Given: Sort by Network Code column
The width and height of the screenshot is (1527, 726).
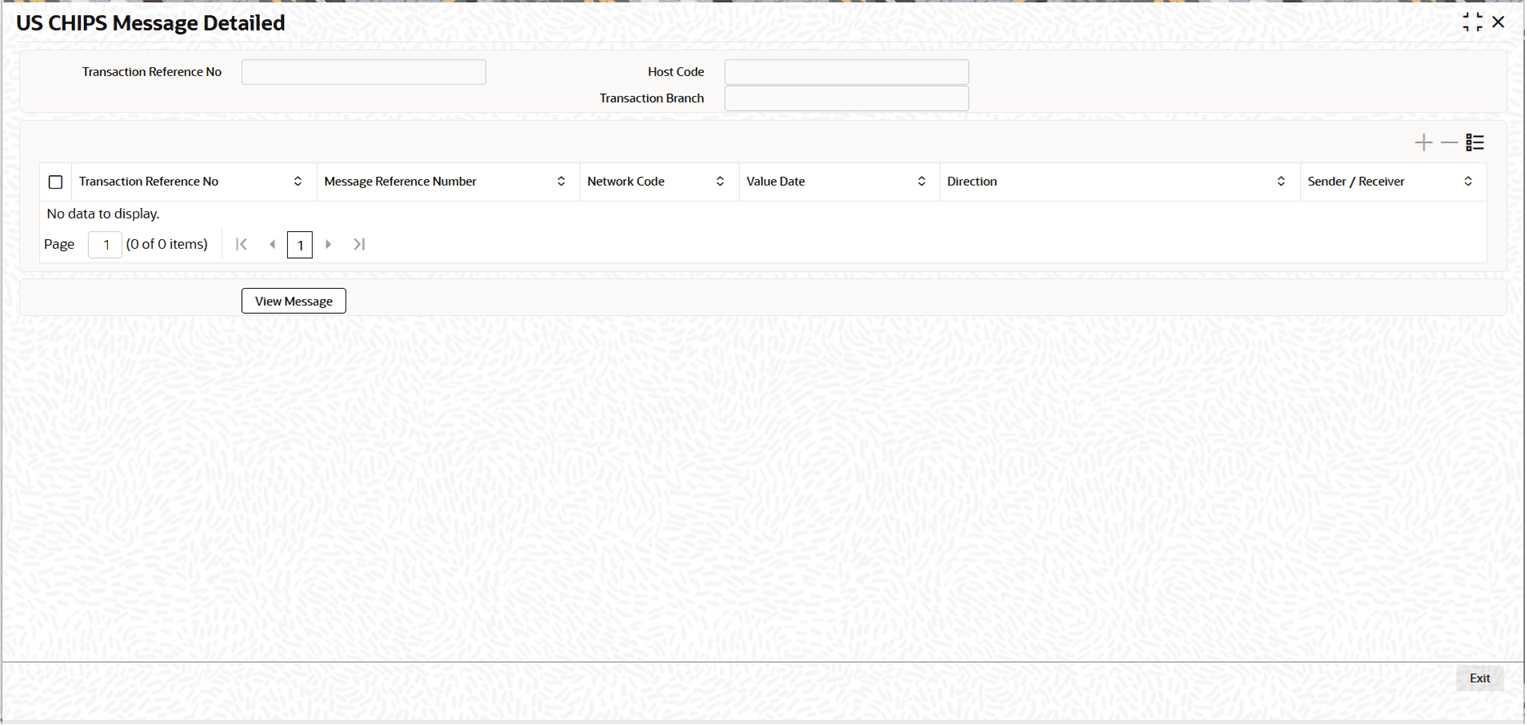Looking at the screenshot, I should (720, 182).
